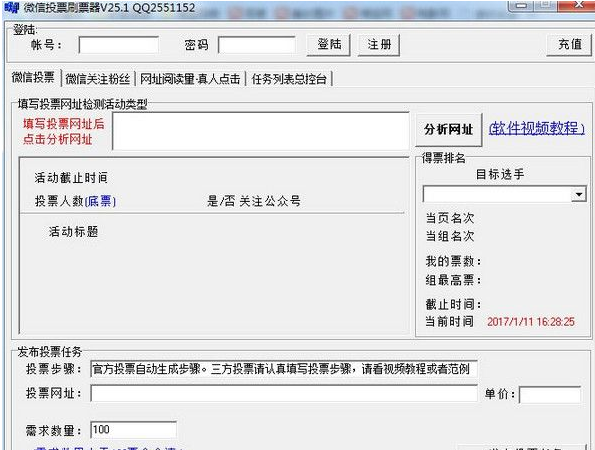Click the app icon in title bar
The width and height of the screenshot is (595, 450).
(x=12, y=7)
